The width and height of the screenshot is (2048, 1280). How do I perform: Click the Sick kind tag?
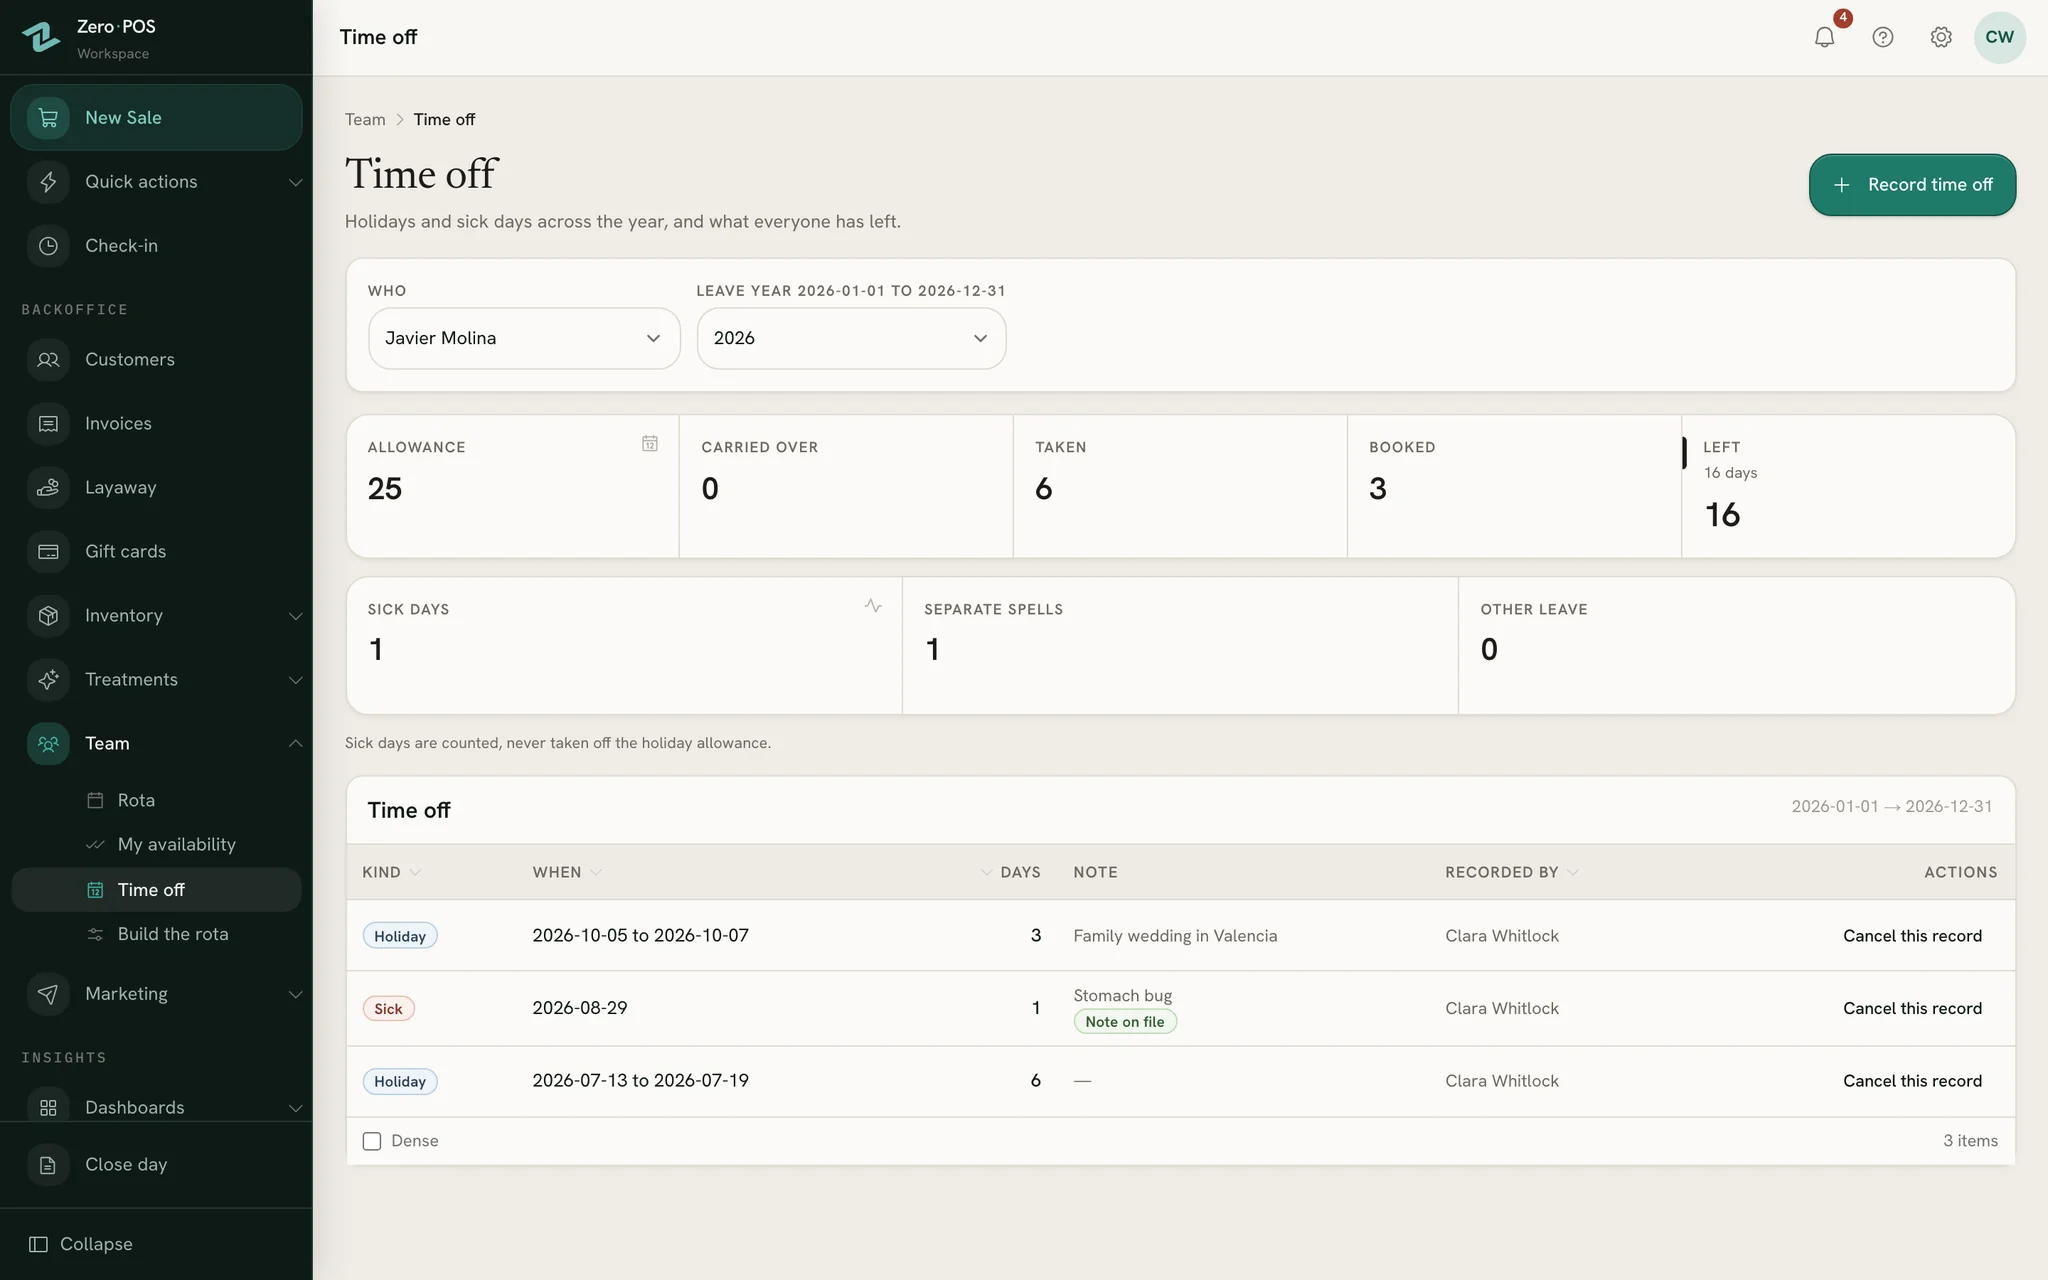[388, 1009]
